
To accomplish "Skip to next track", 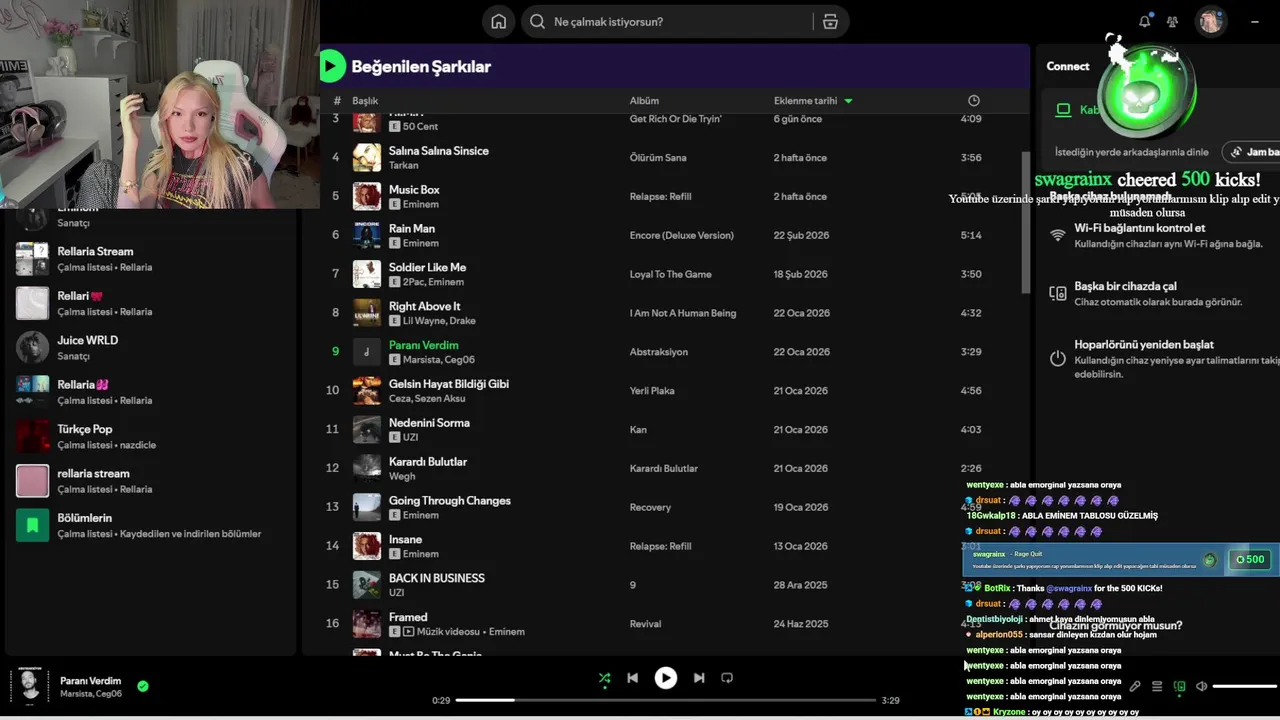I will [699, 678].
